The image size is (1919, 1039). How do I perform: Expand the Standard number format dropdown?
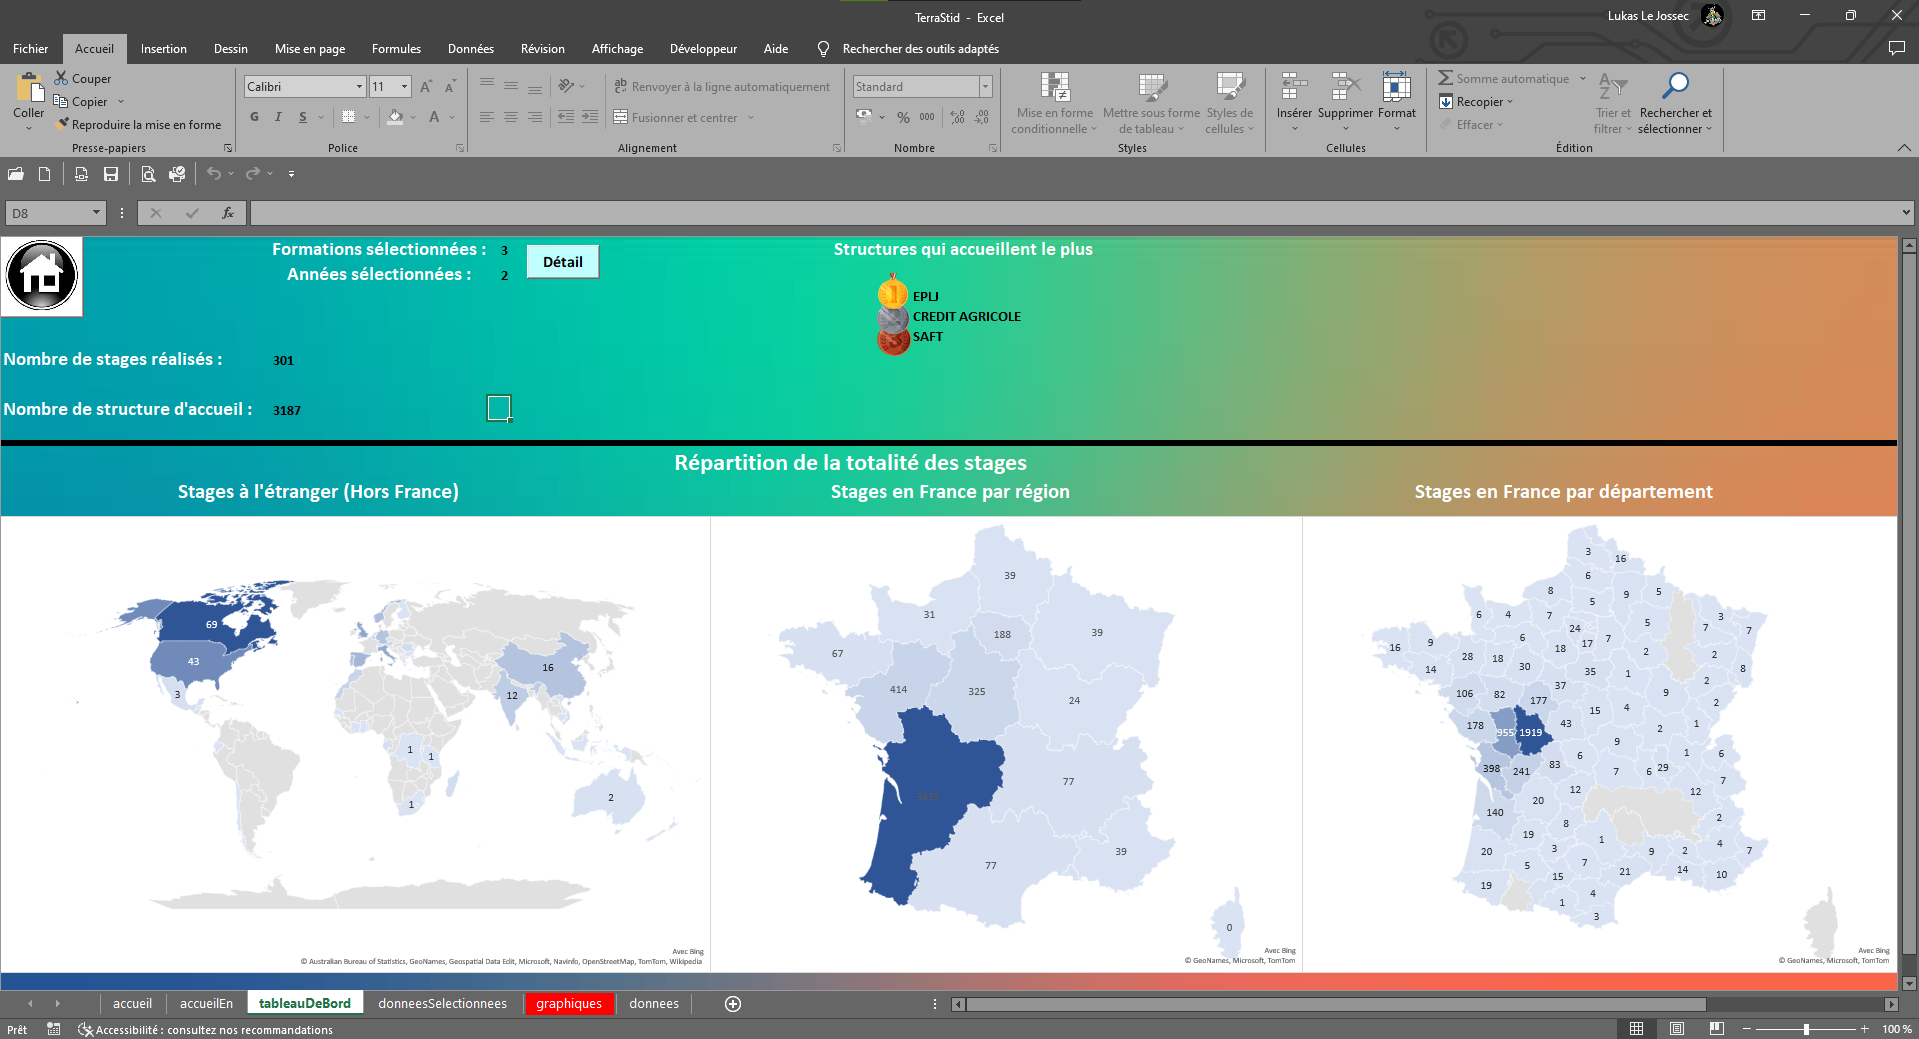coord(985,87)
